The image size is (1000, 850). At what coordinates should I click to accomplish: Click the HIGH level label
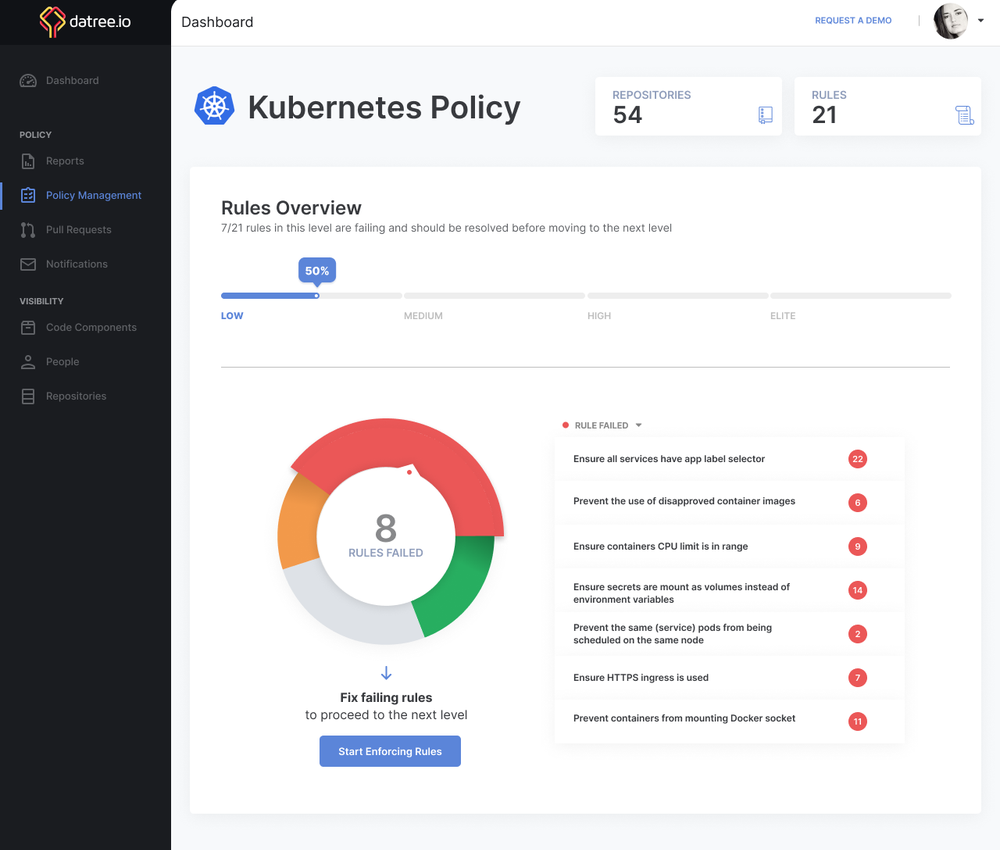pyautogui.click(x=599, y=316)
